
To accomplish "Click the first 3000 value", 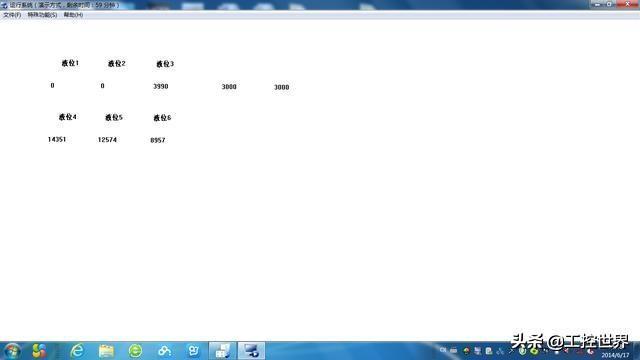I will [229, 87].
